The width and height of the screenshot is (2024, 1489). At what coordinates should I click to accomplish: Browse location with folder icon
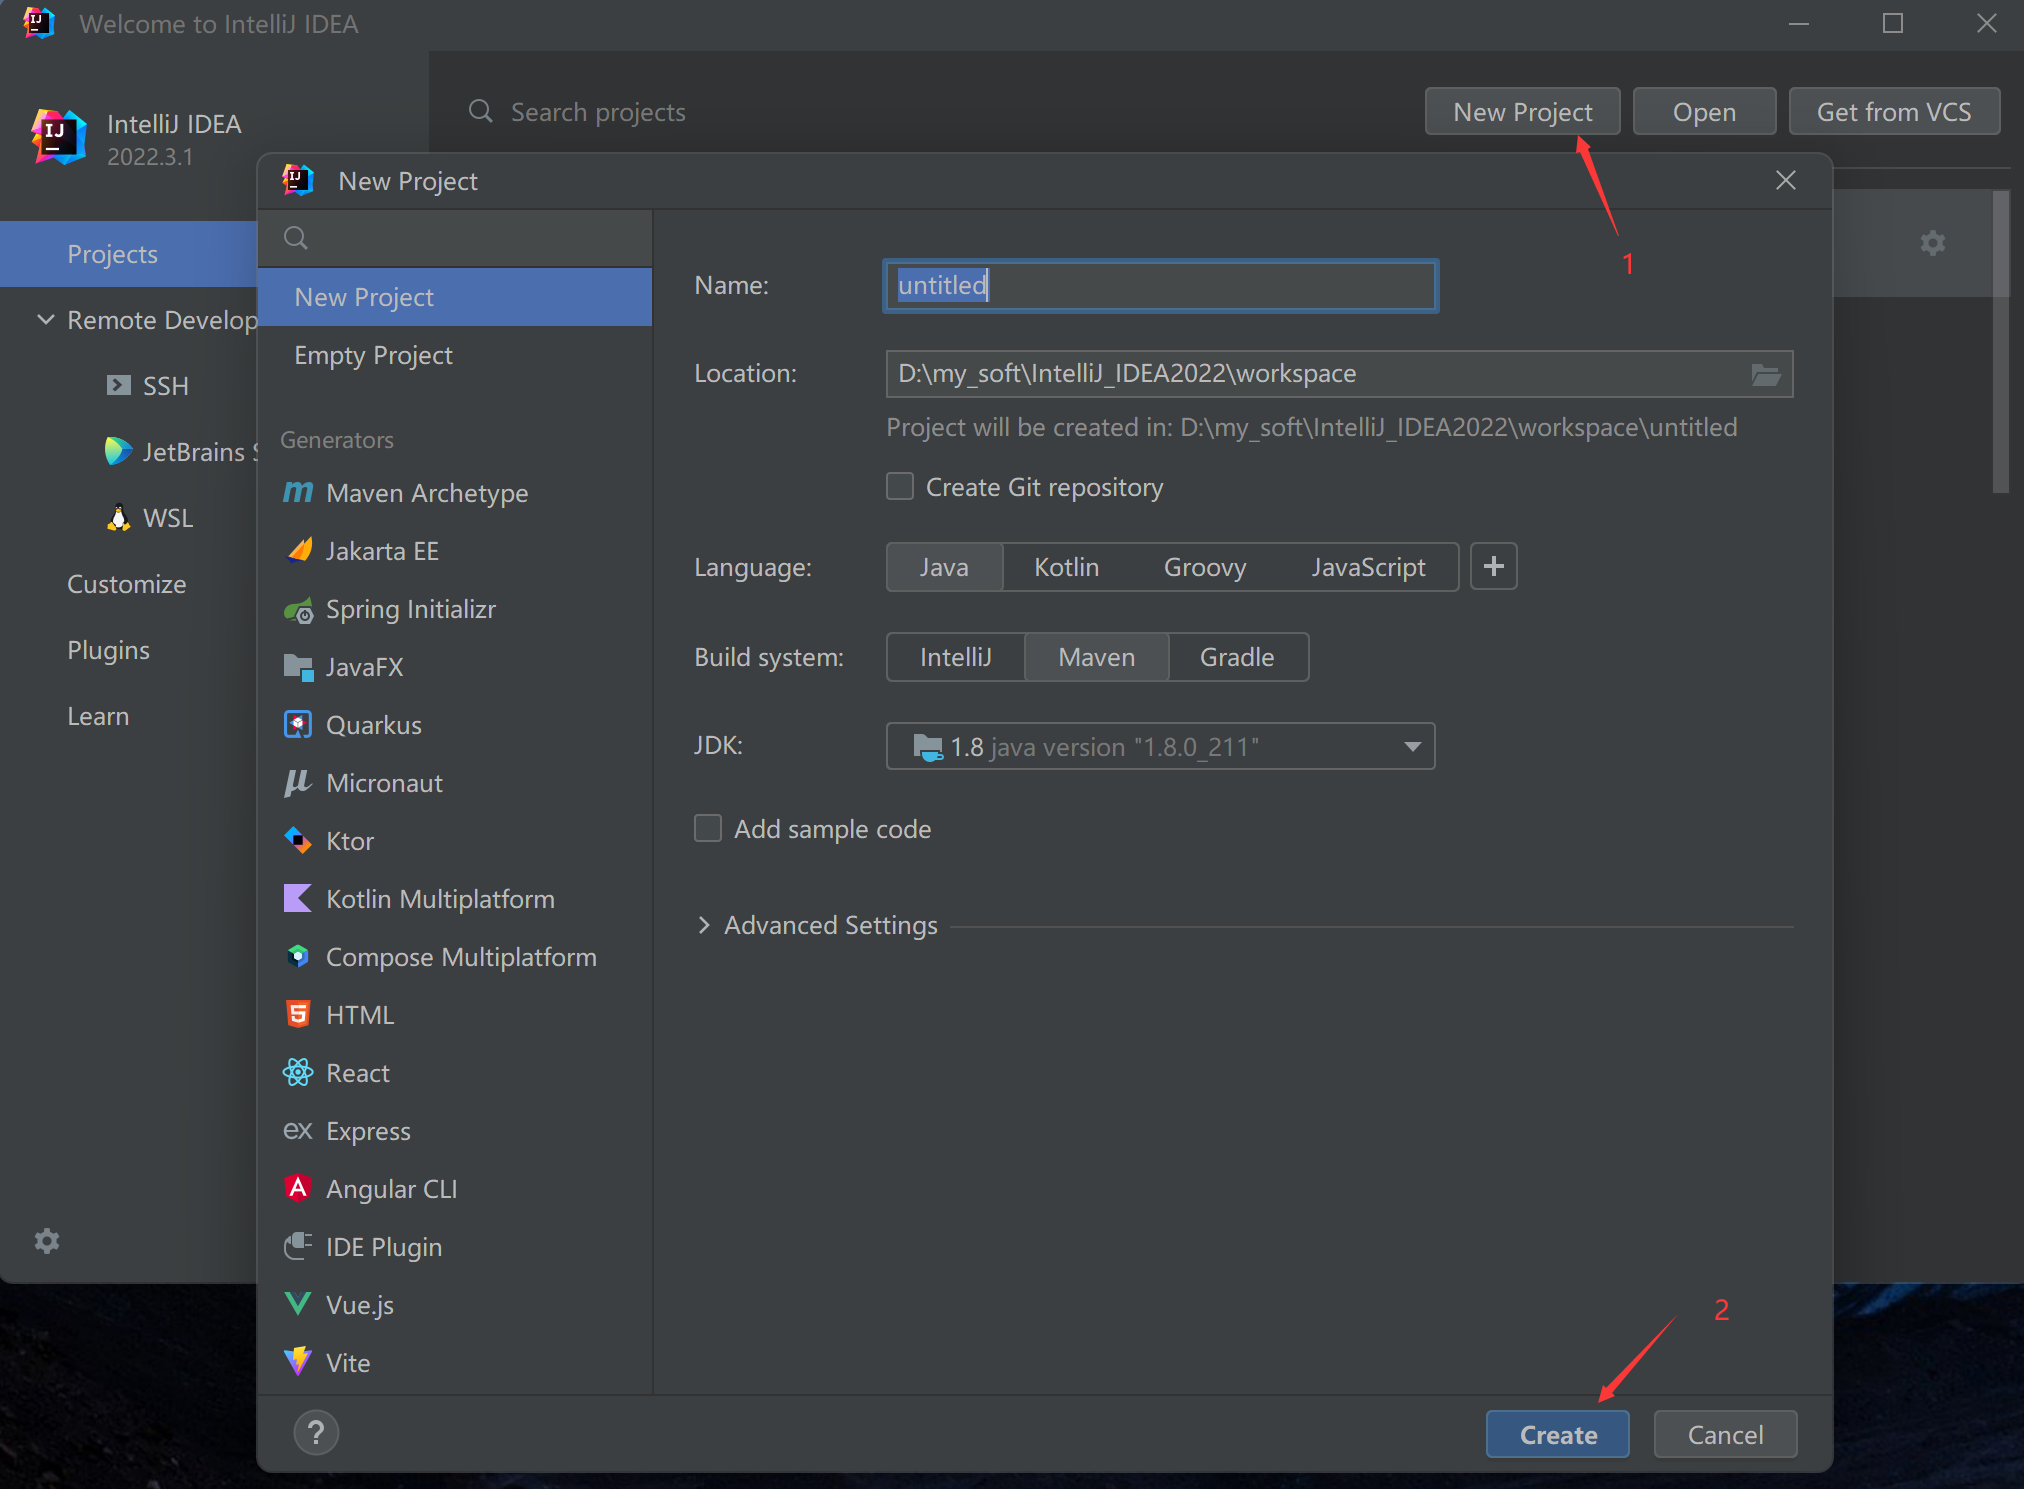pos(1766,374)
